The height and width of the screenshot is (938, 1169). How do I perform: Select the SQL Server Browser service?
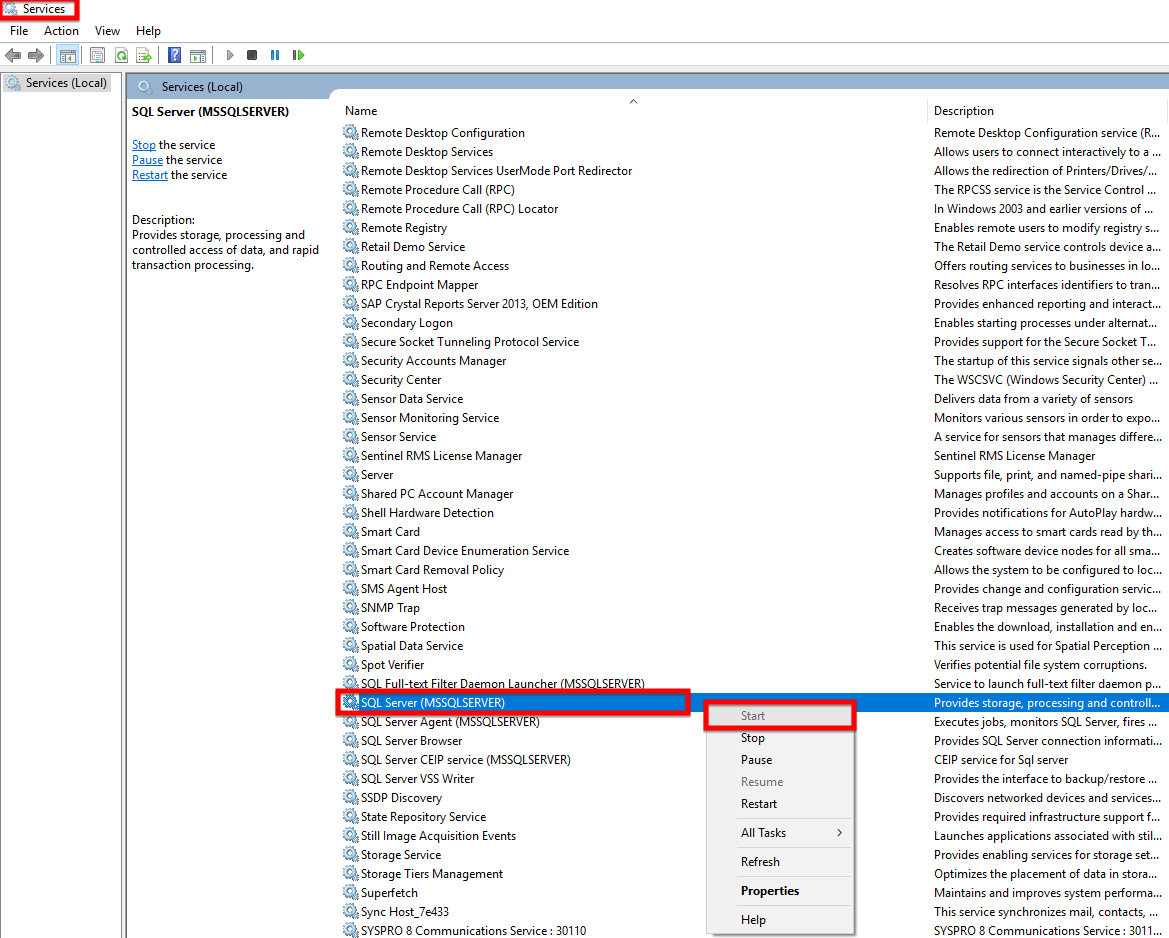pyautogui.click(x=411, y=741)
